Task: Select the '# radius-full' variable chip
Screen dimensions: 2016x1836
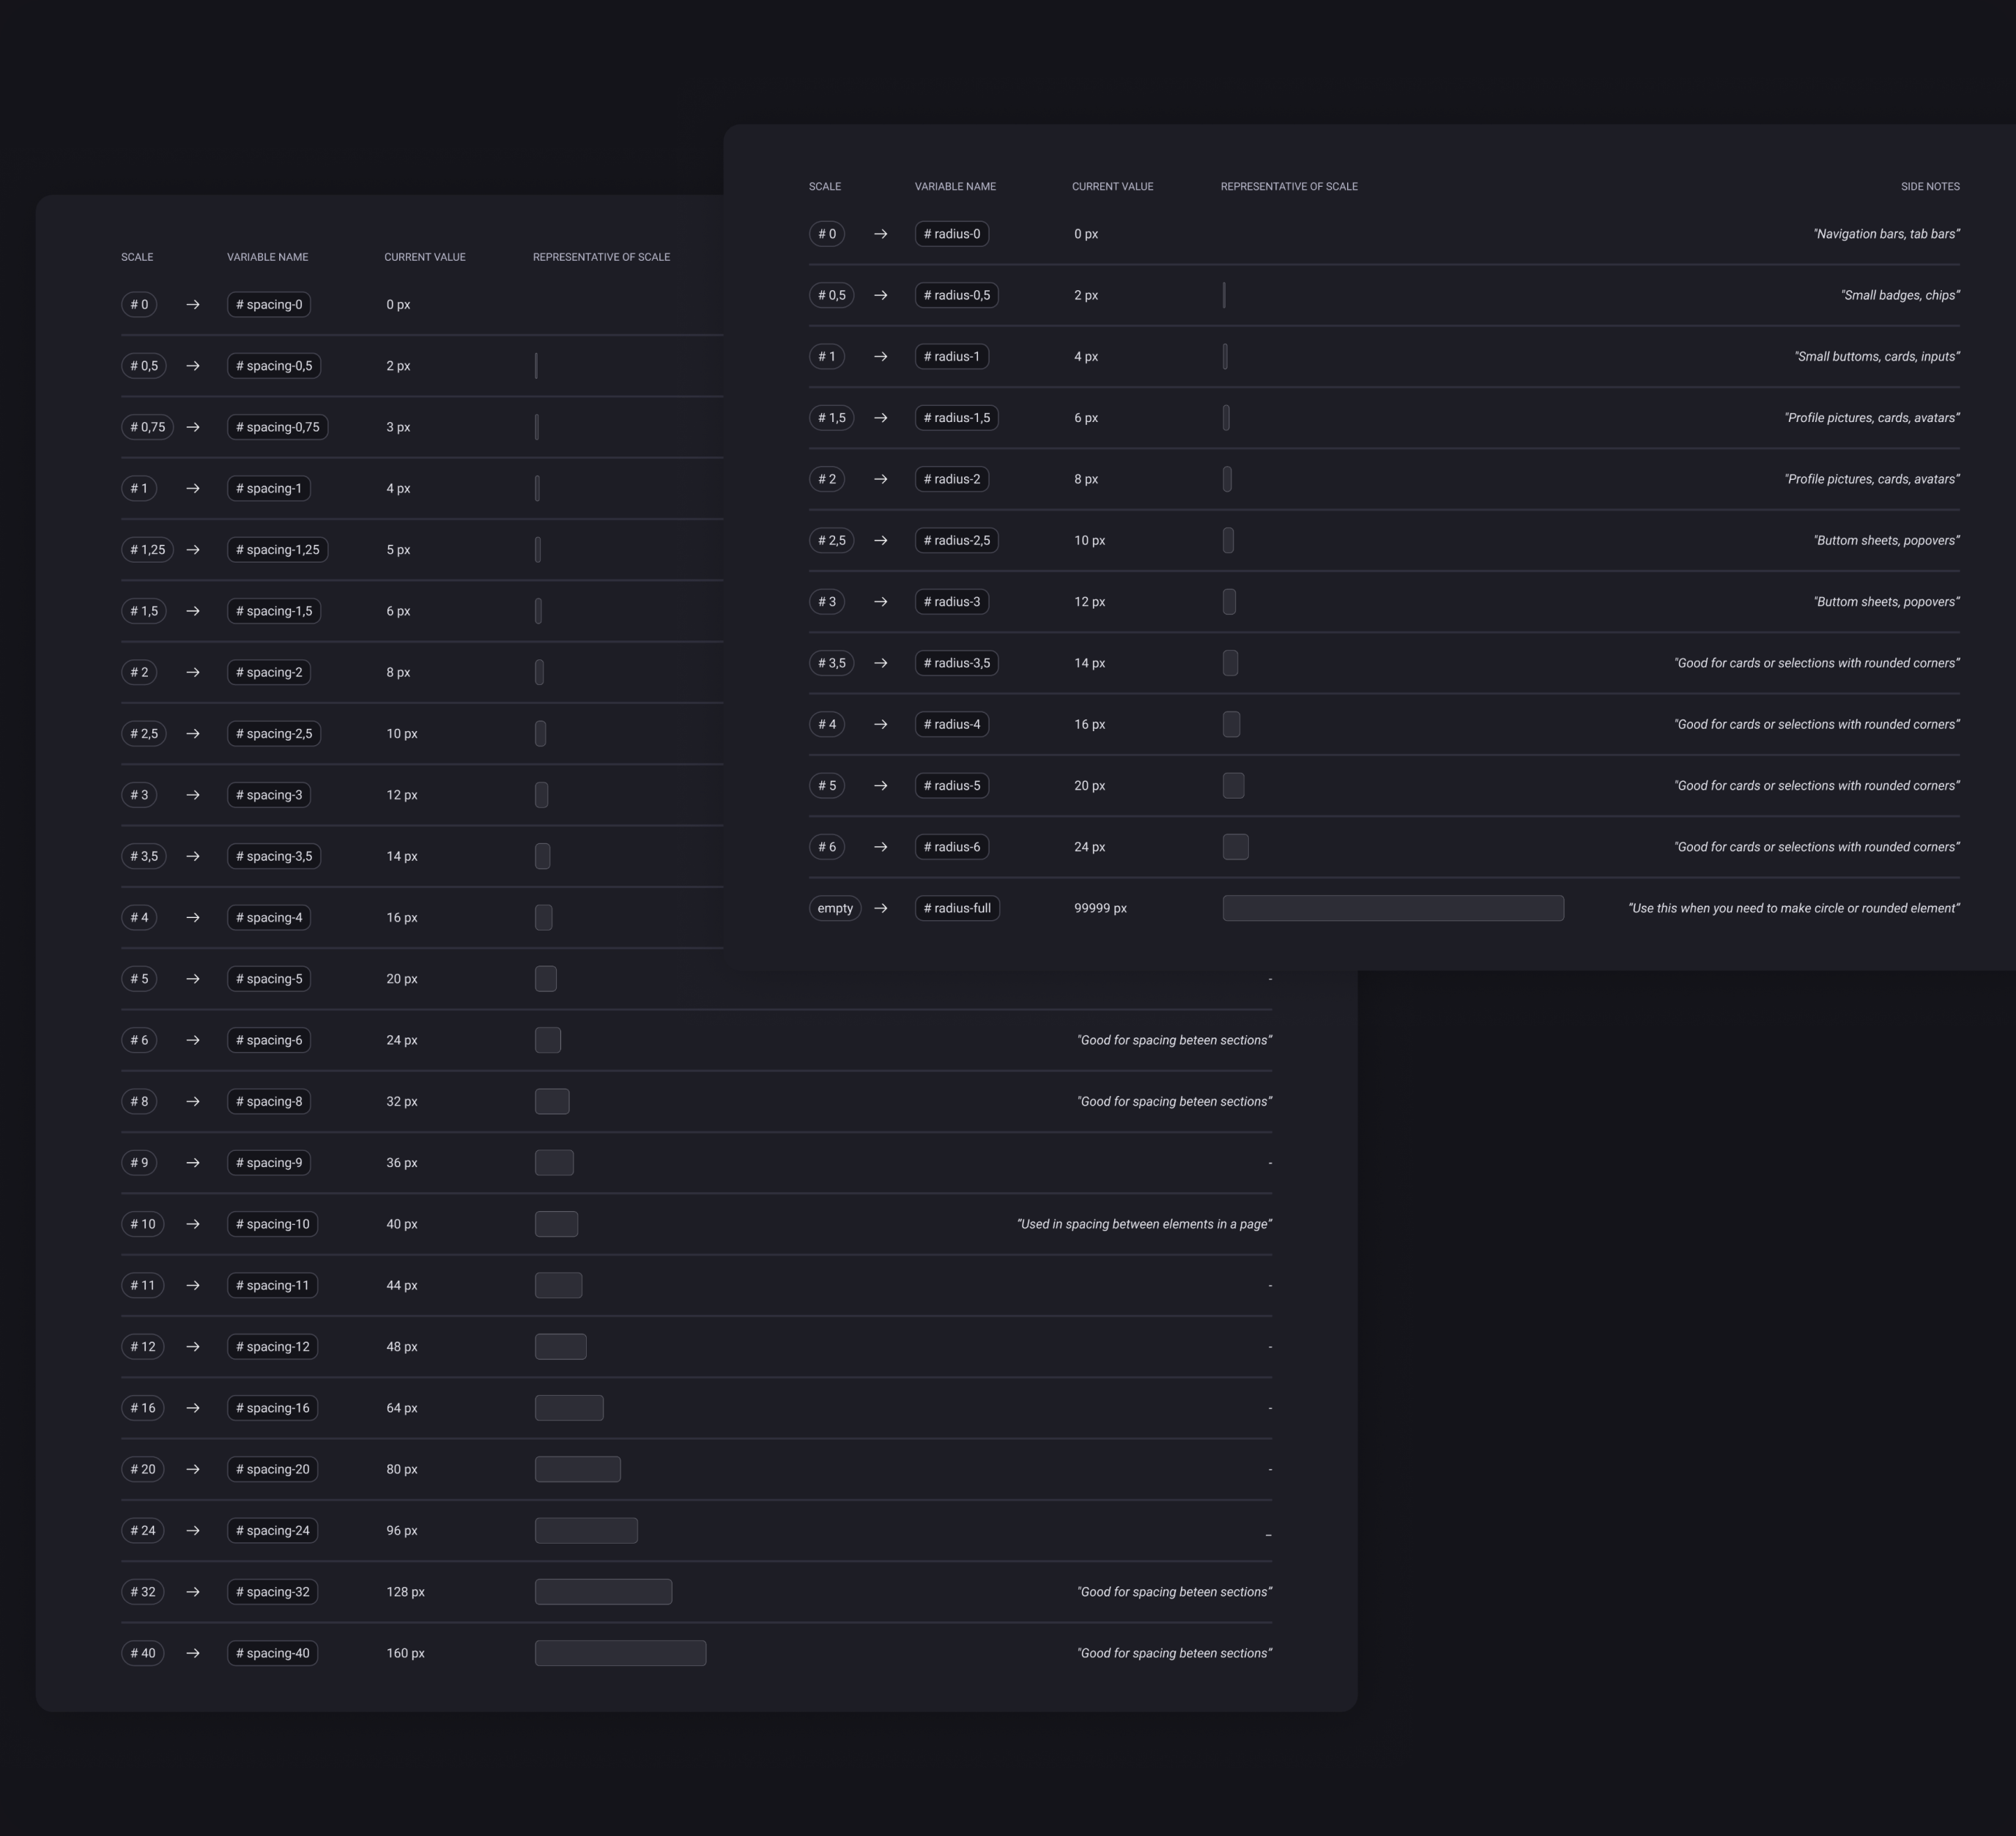Action: [x=957, y=908]
